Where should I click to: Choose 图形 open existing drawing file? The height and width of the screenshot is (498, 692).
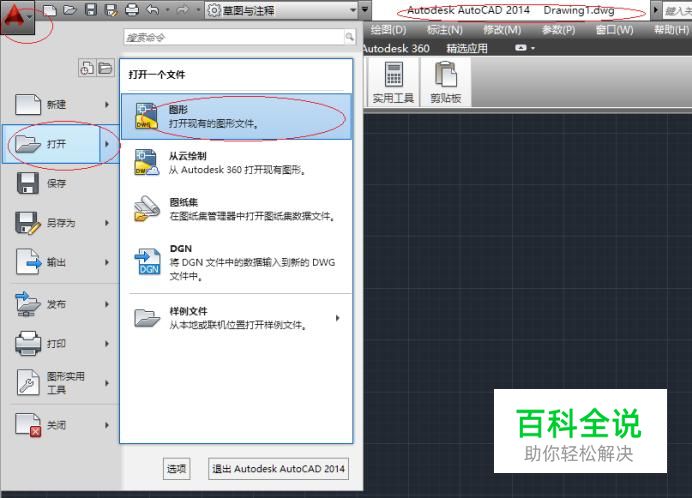pos(236,117)
